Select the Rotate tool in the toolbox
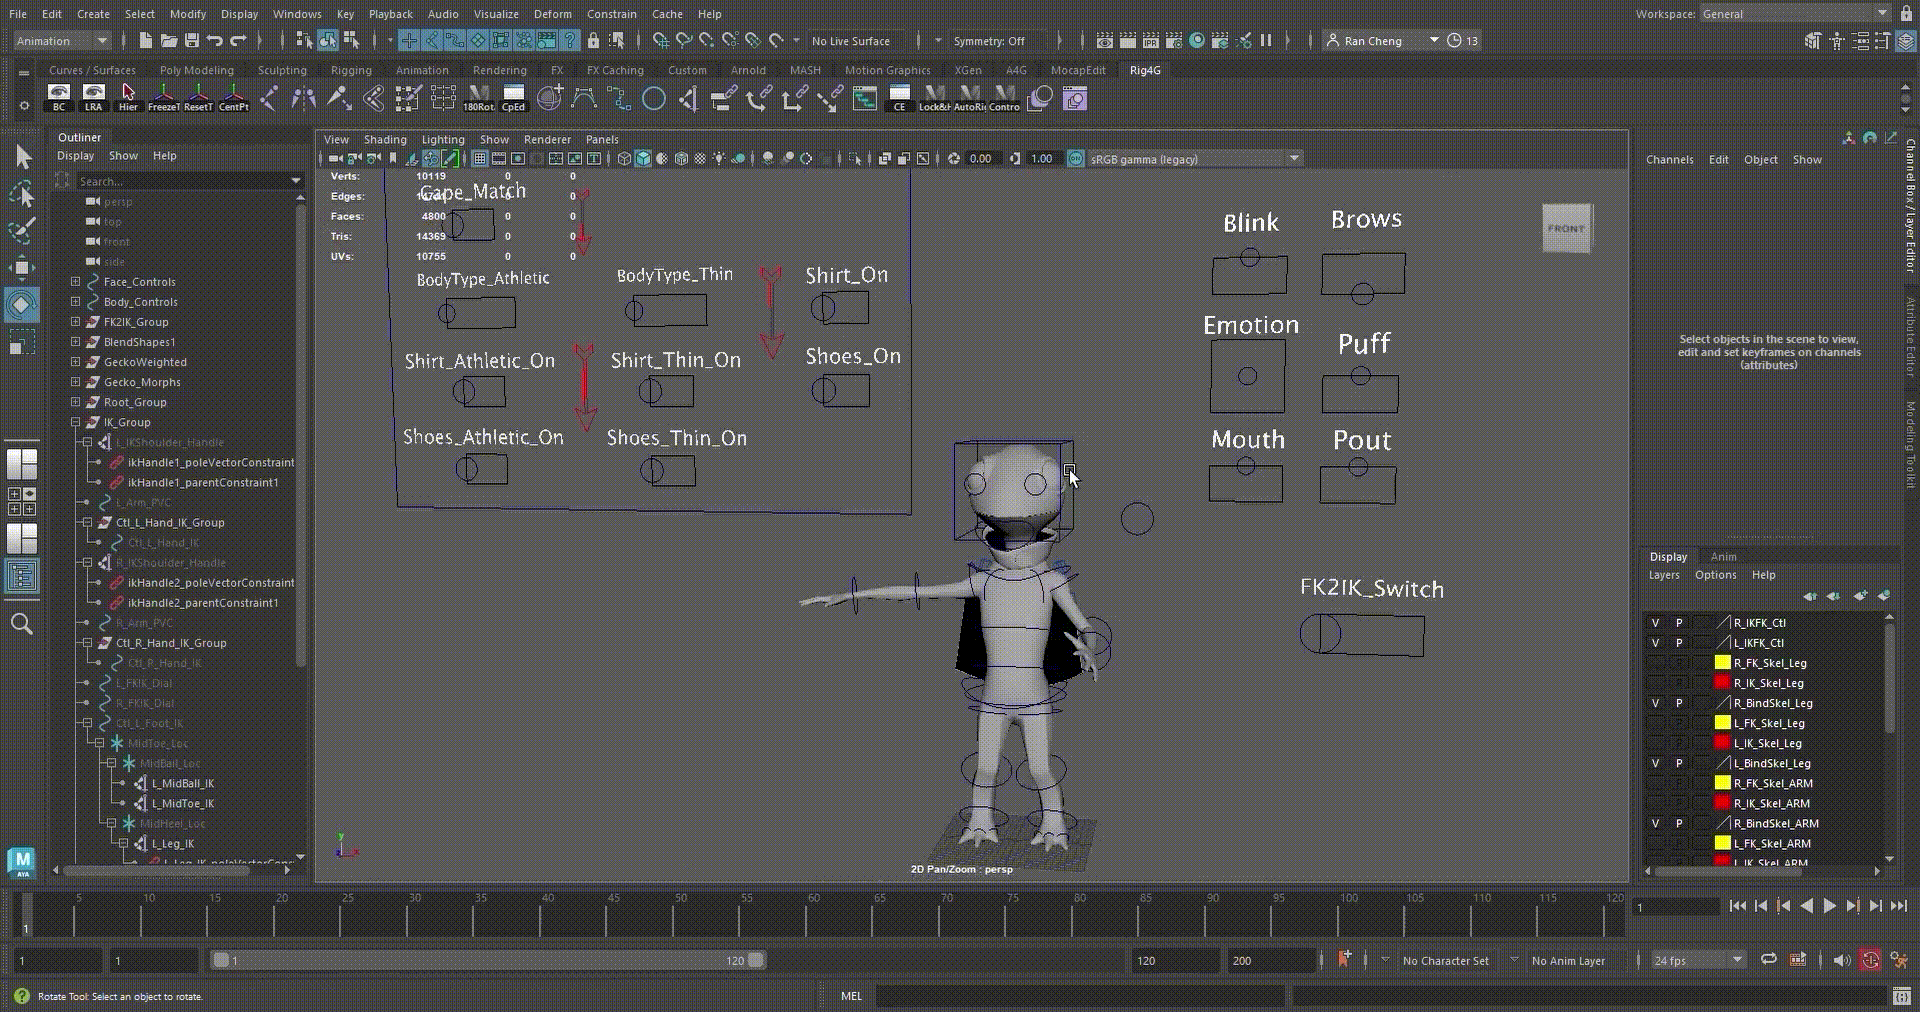Image resolution: width=1920 pixels, height=1012 pixels. click(21, 305)
